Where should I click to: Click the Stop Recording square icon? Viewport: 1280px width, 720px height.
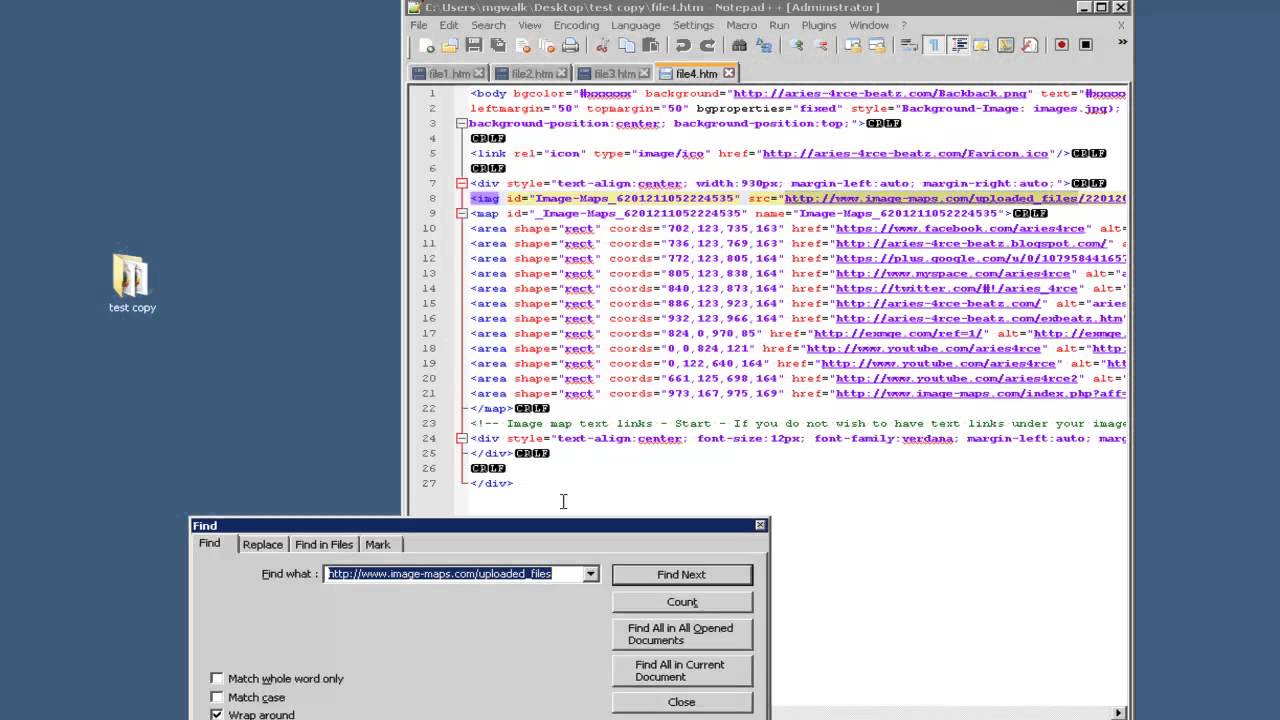tap(1086, 45)
